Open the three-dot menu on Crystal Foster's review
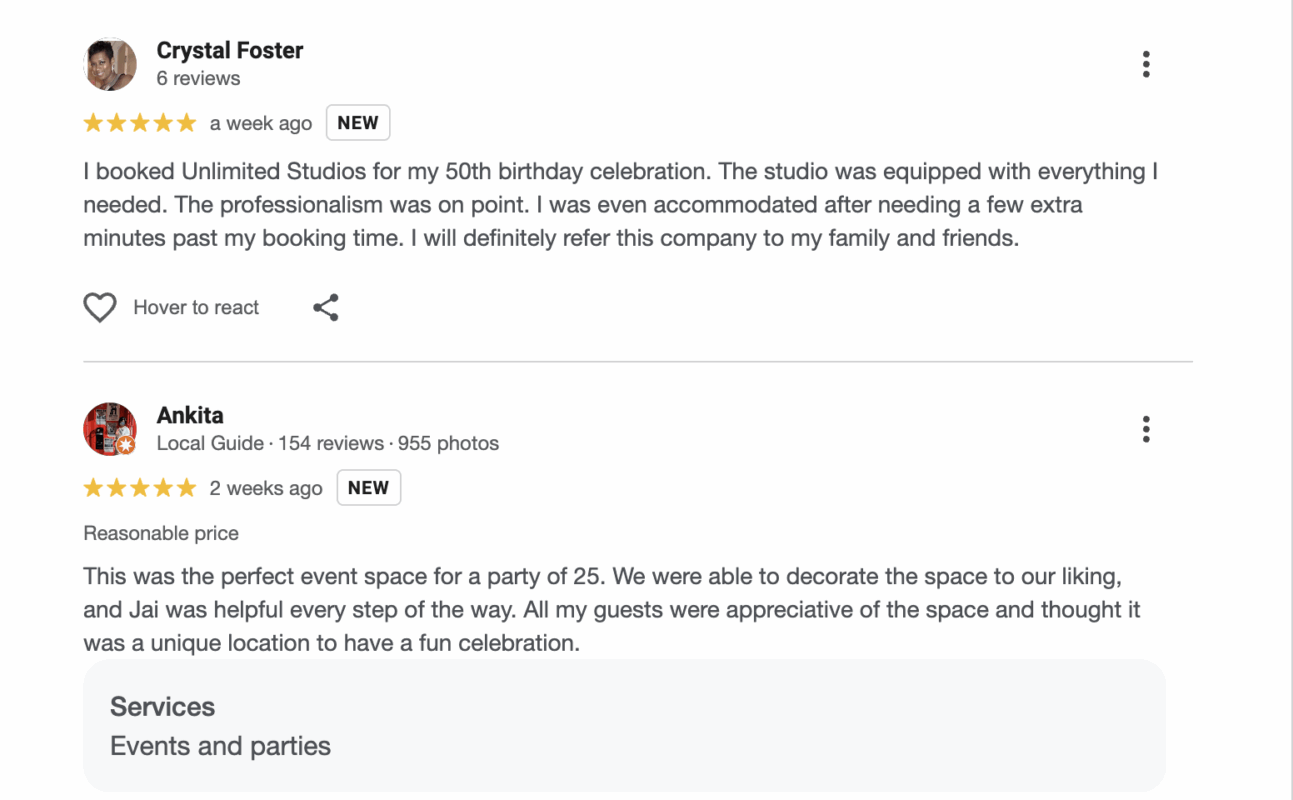Image resolution: width=1293 pixels, height=800 pixels. click(x=1146, y=63)
